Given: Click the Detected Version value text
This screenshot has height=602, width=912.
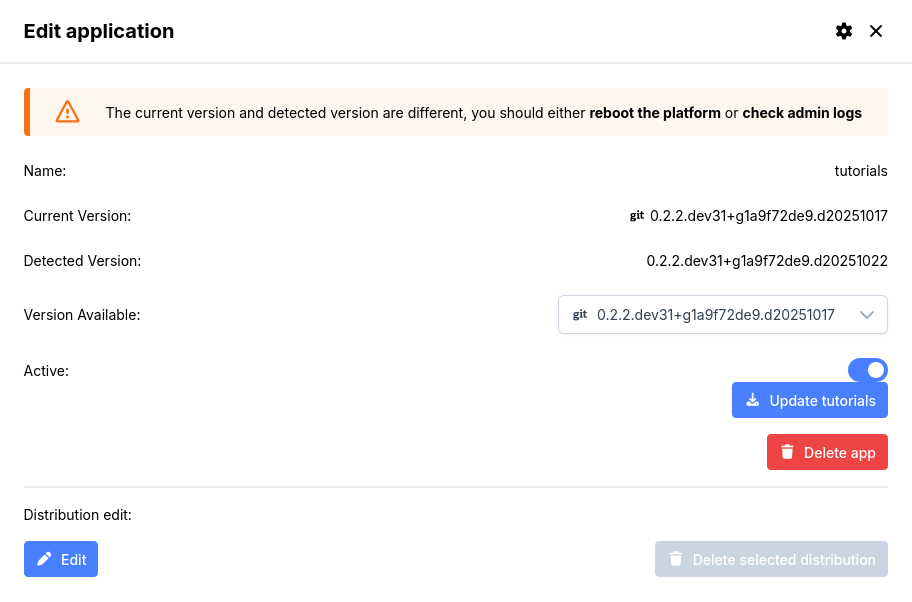Looking at the screenshot, I should click(767, 261).
